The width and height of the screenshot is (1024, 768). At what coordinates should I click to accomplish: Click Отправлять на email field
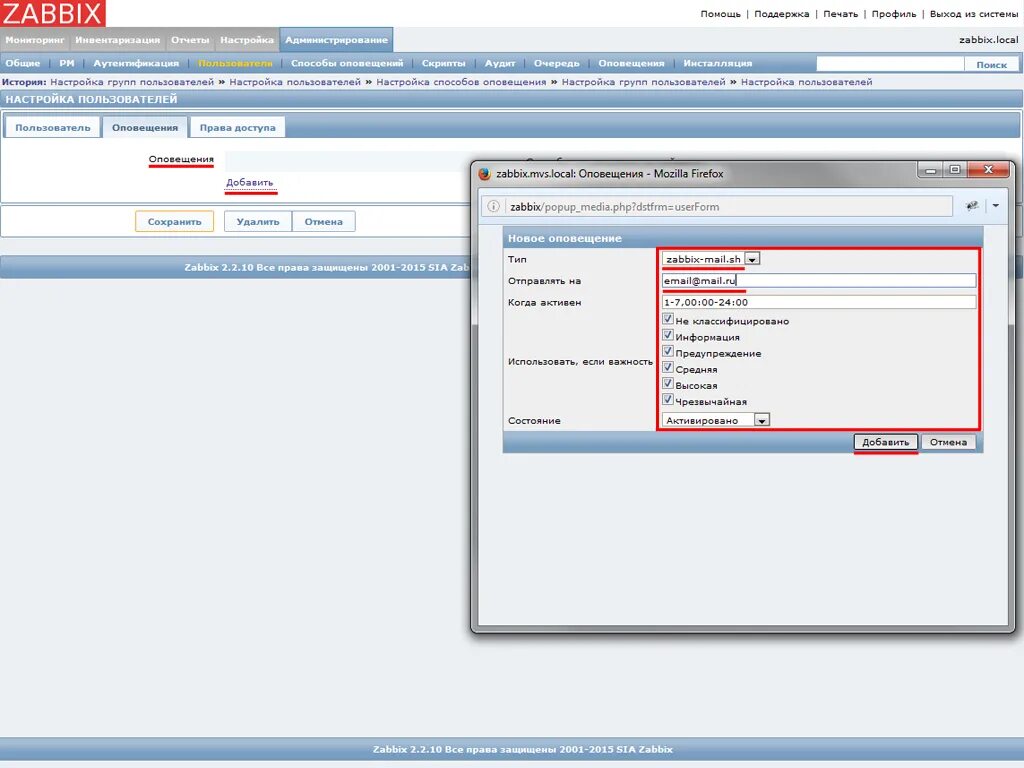(819, 281)
